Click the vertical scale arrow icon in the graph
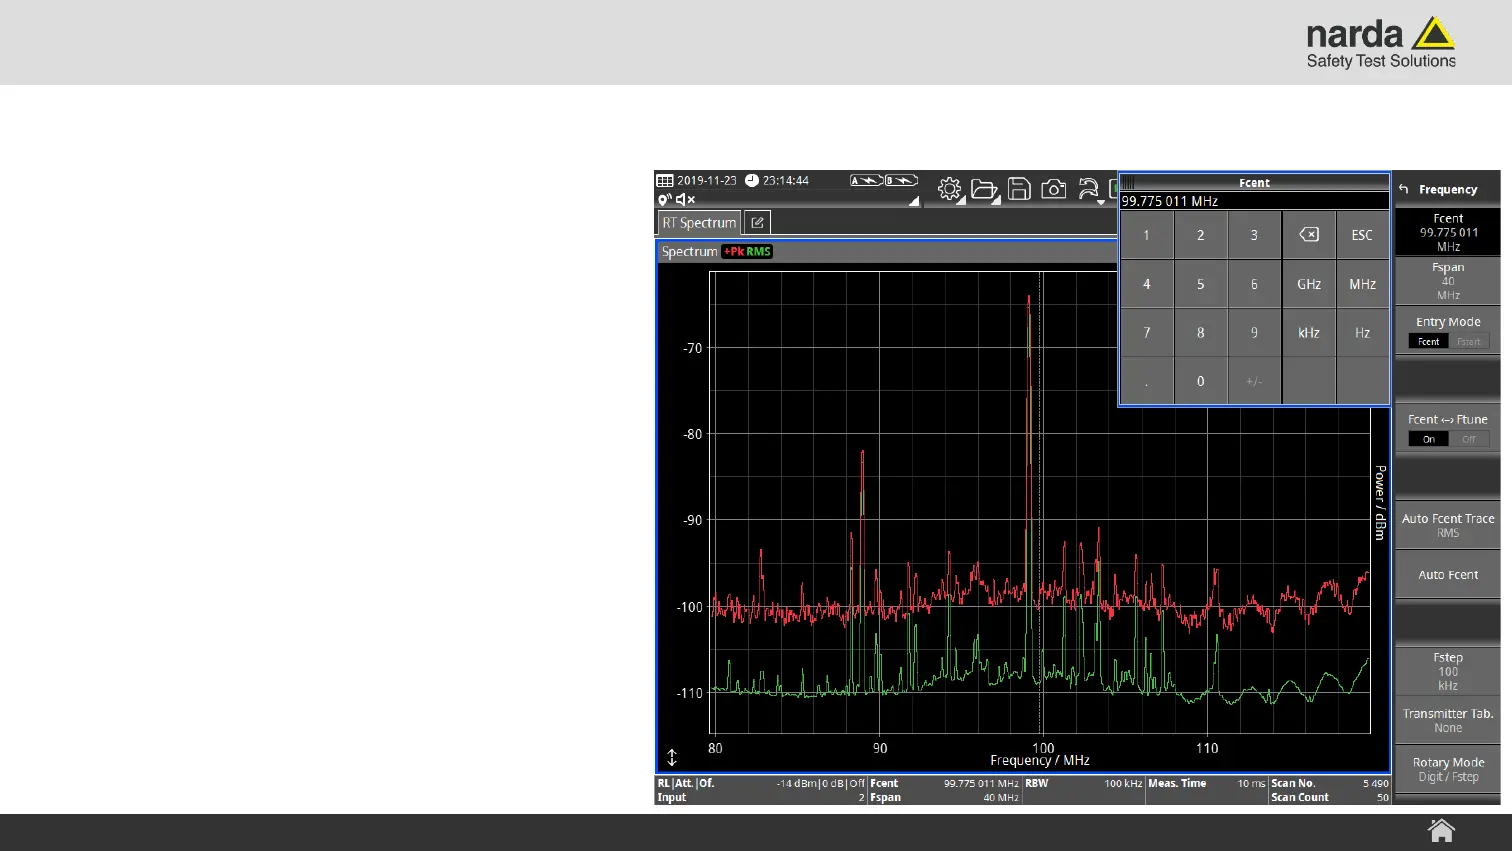Image resolution: width=1512 pixels, height=851 pixels. (672, 758)
